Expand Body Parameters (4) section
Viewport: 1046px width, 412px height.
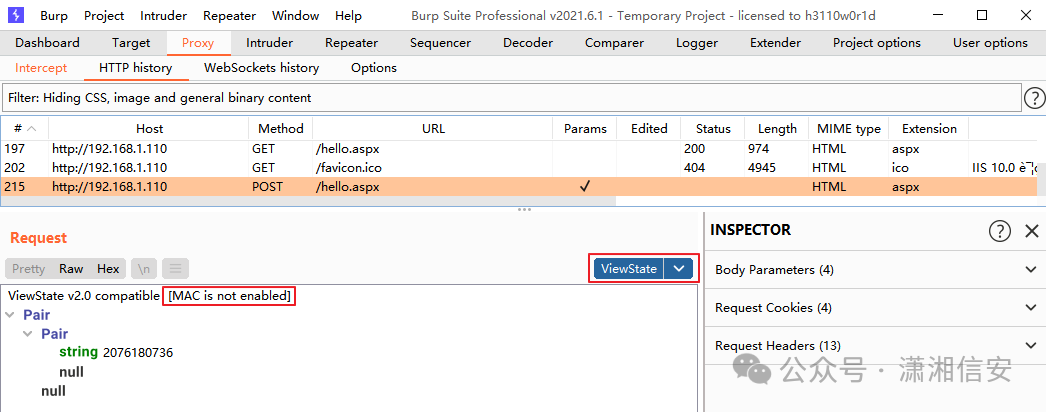click(x=875, y=269)
